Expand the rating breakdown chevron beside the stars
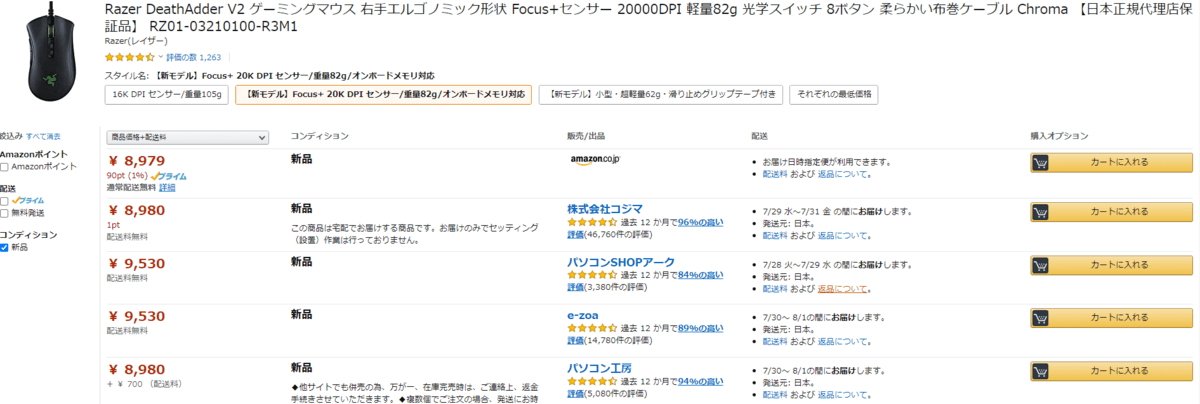This screenshot has width=1200, height=404. 160,58
